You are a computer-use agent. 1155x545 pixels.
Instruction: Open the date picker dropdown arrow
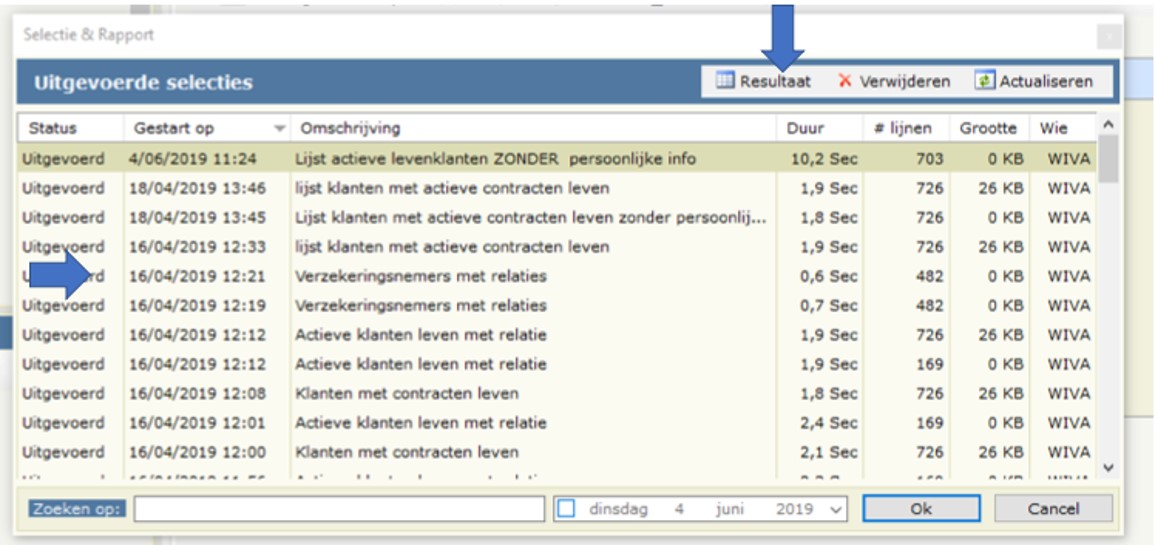click(836, 509)
